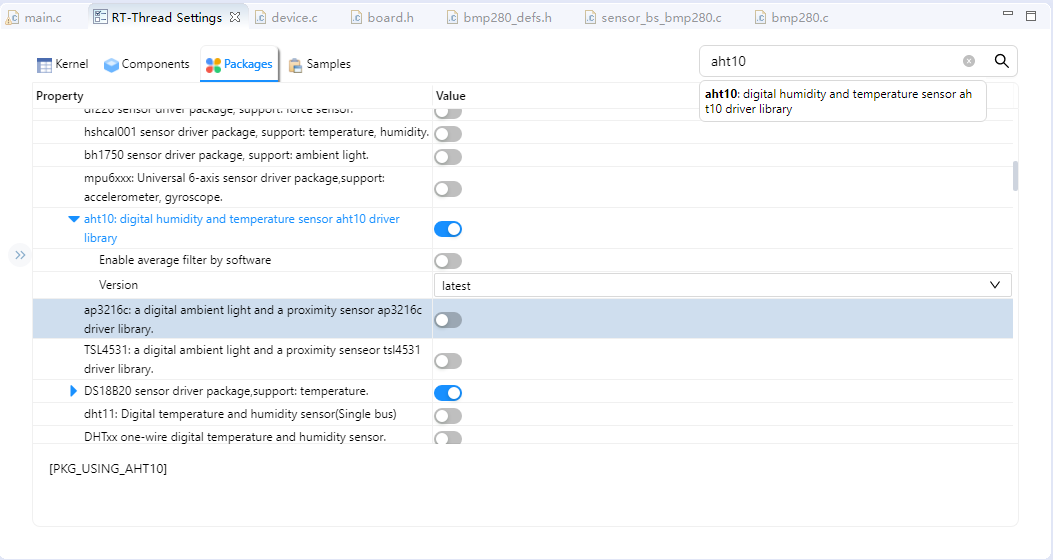Close the RT-Thread Settings tab

pyautogui.click(x=235, y=17)
